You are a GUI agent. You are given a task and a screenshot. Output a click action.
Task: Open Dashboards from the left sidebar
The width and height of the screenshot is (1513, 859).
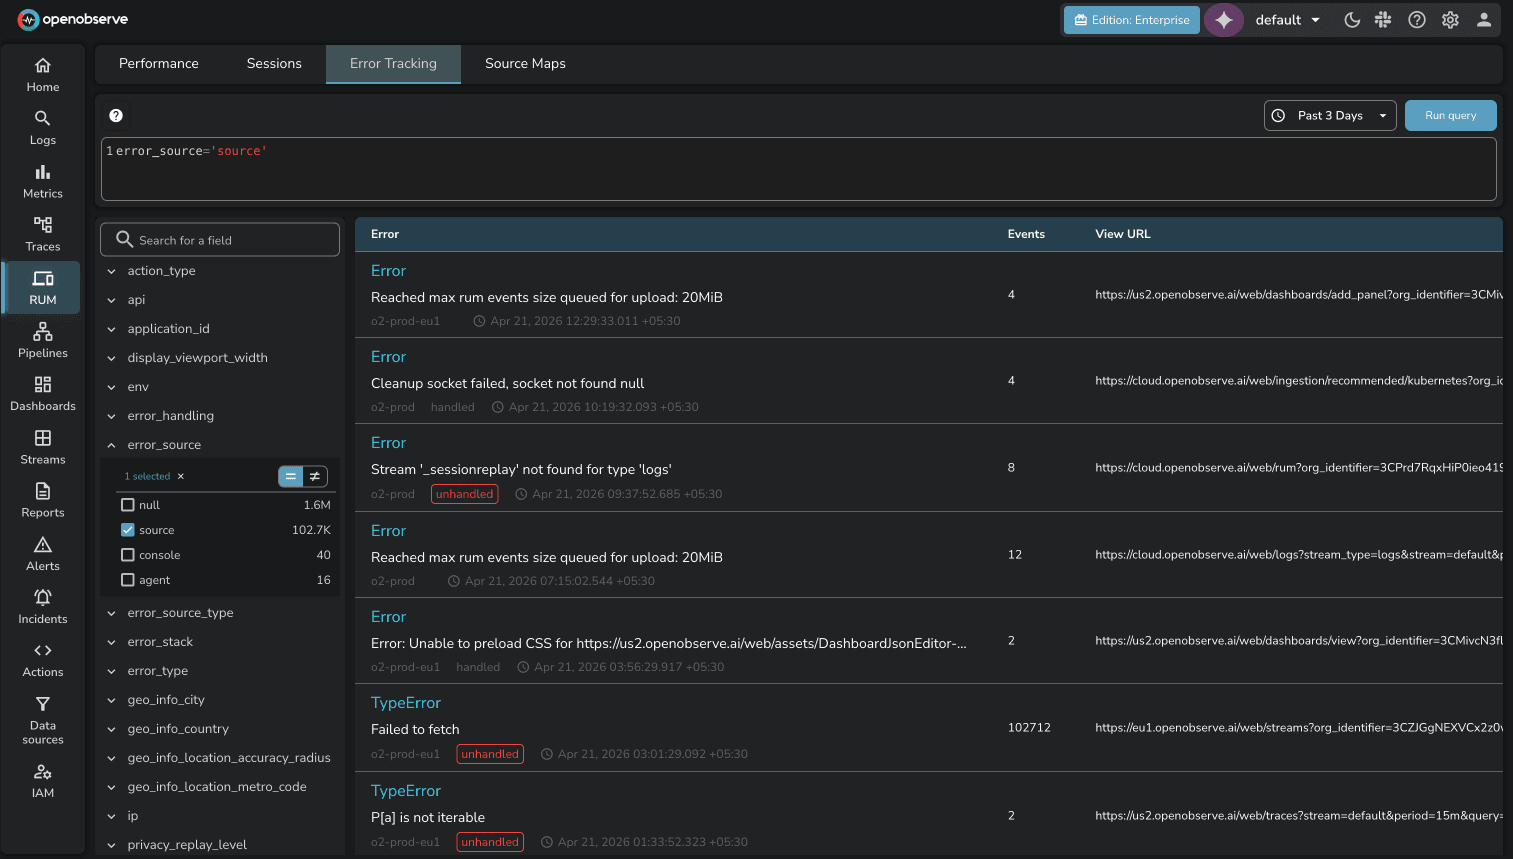(42, 394)
